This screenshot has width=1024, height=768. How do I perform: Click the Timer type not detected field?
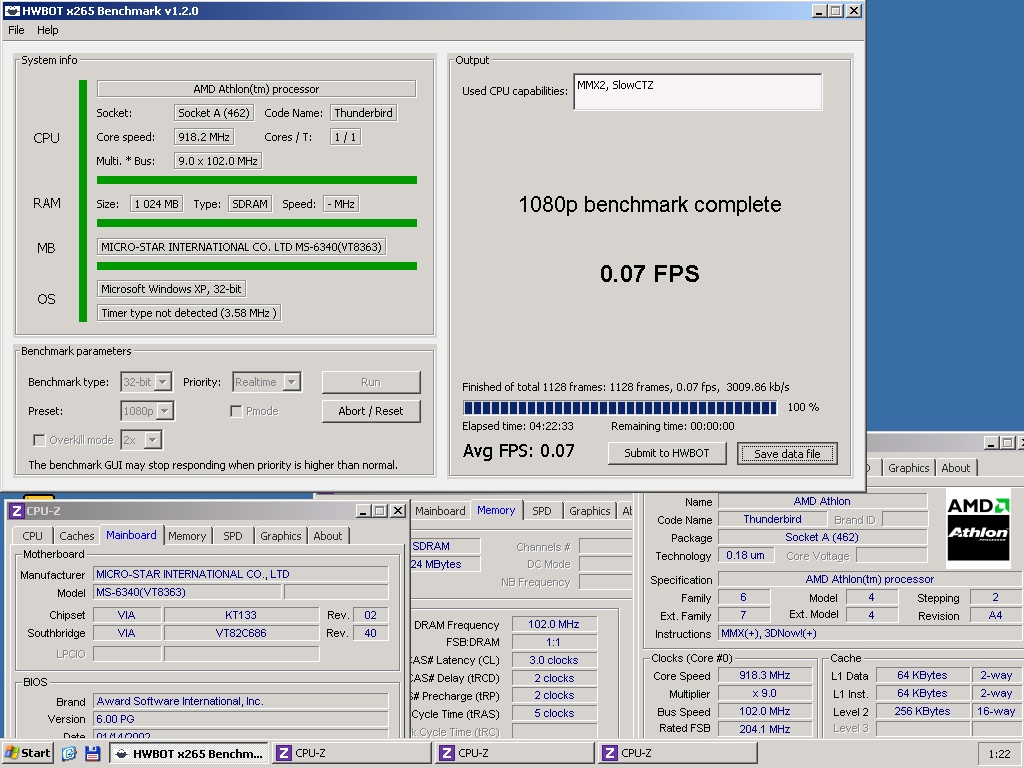point(189,313)
